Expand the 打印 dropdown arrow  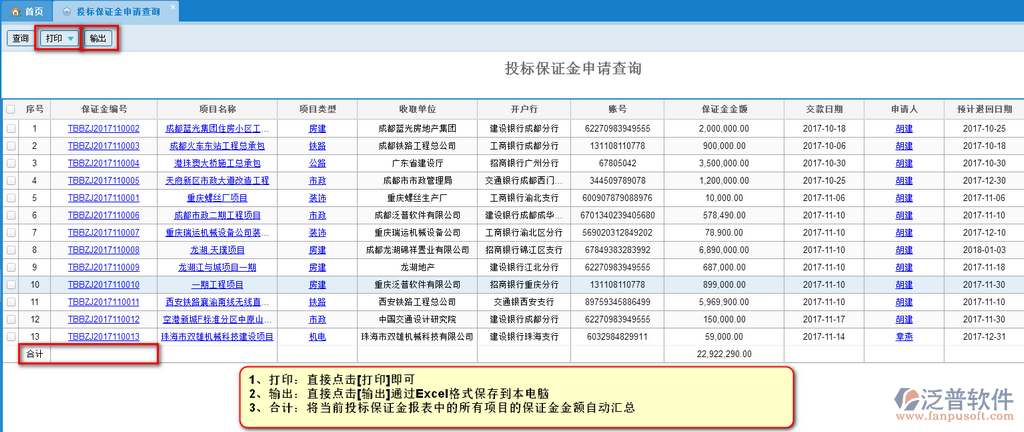71,38
